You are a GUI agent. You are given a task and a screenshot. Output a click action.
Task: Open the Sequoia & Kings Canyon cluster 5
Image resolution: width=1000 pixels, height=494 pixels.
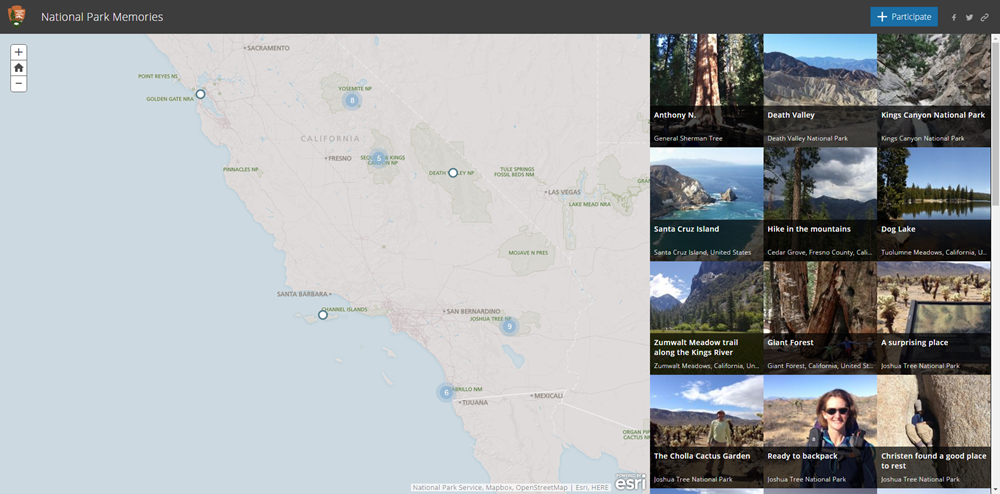[x=379, y=158]
